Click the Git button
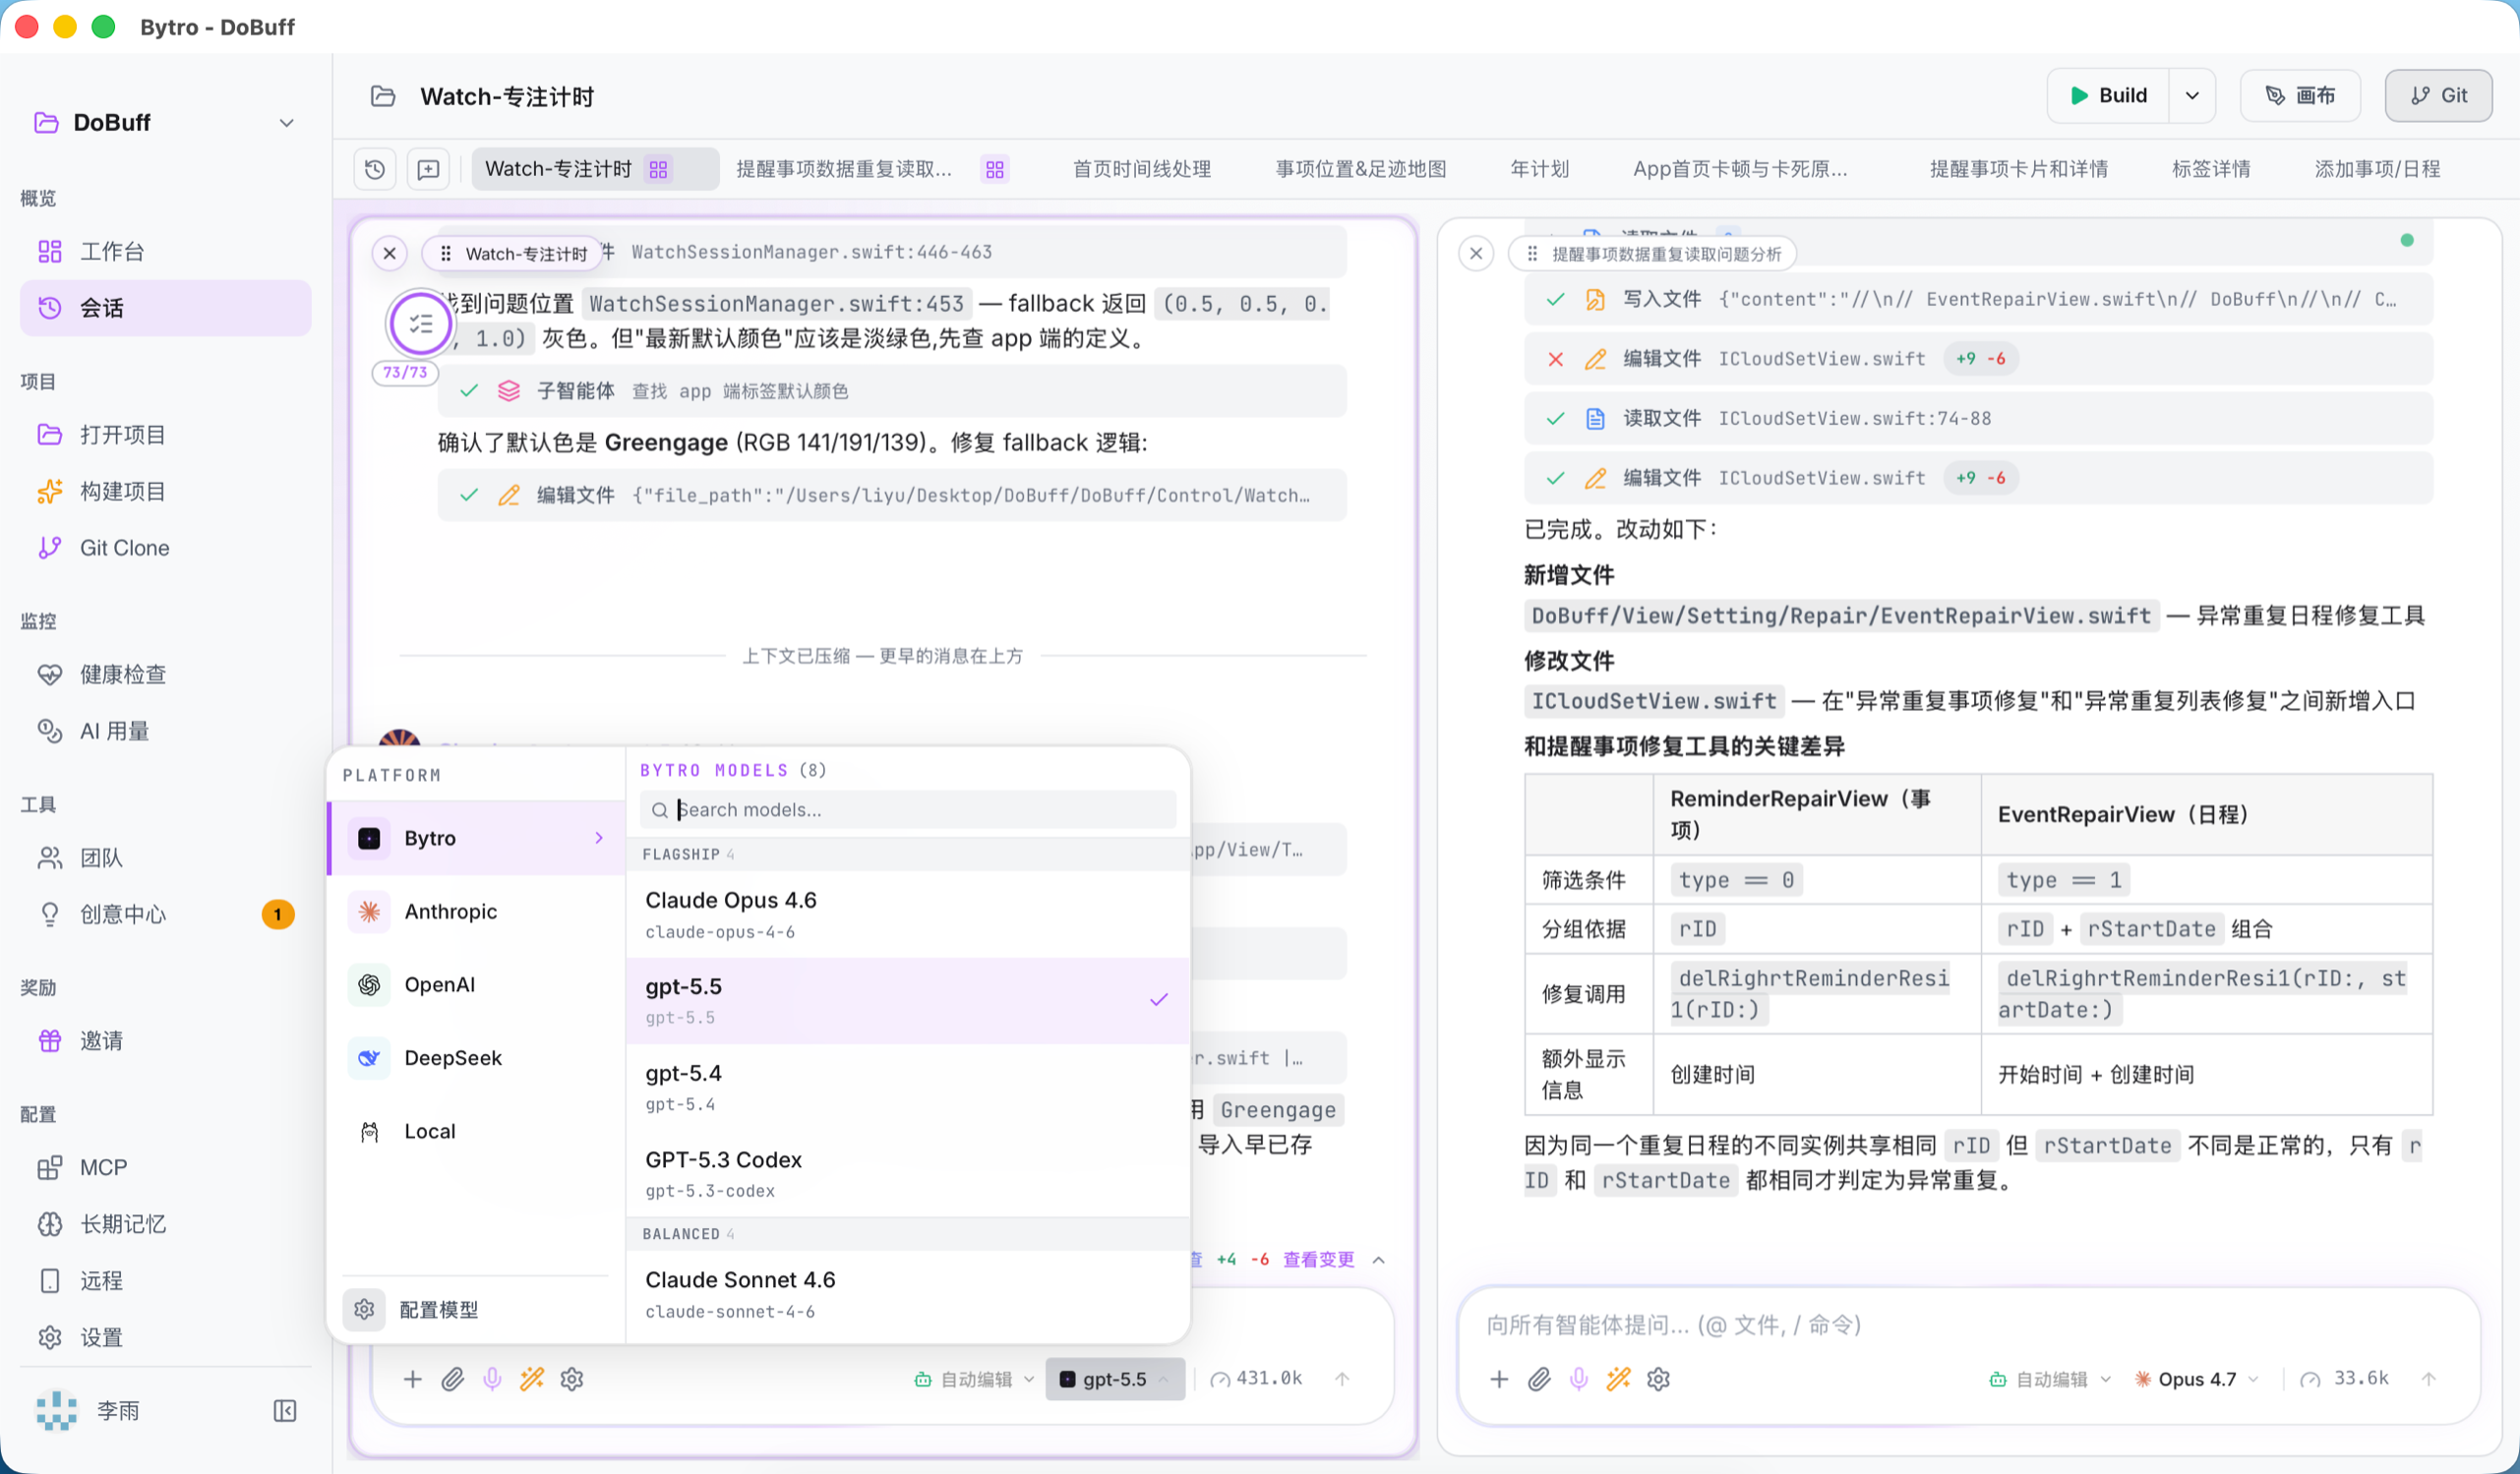 (2438, 96)
